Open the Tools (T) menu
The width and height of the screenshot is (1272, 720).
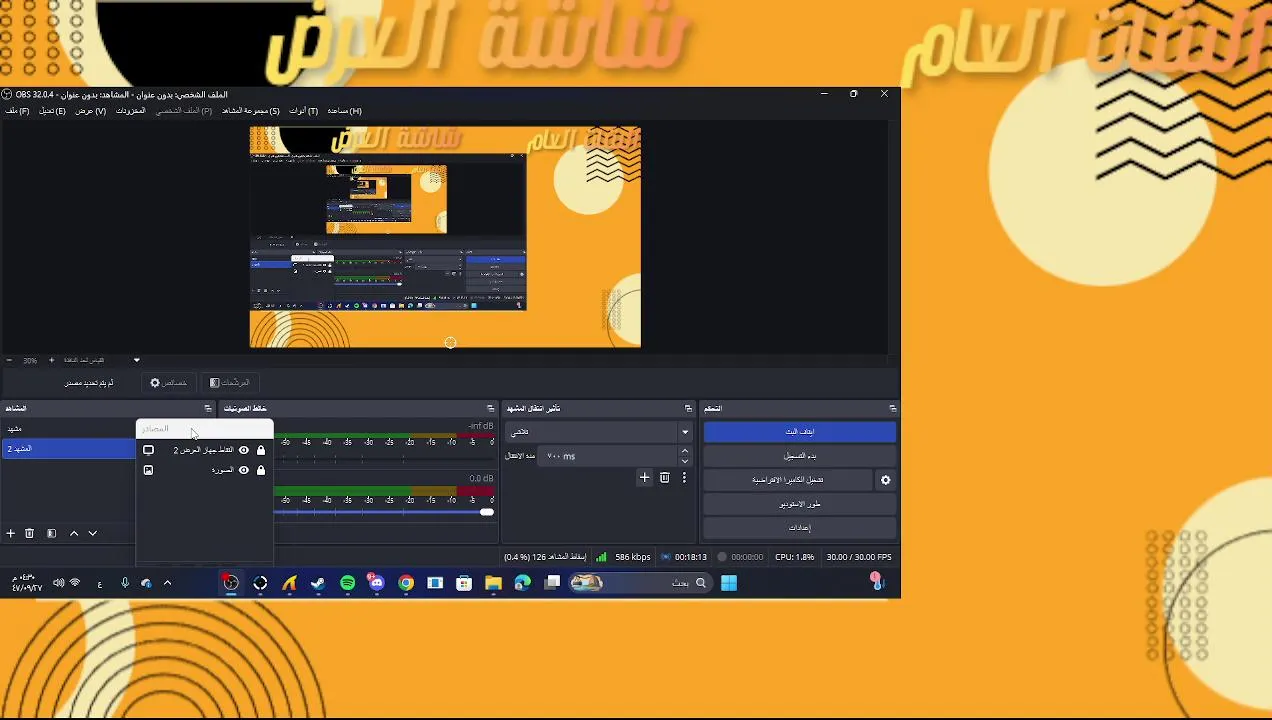(303, 111)
